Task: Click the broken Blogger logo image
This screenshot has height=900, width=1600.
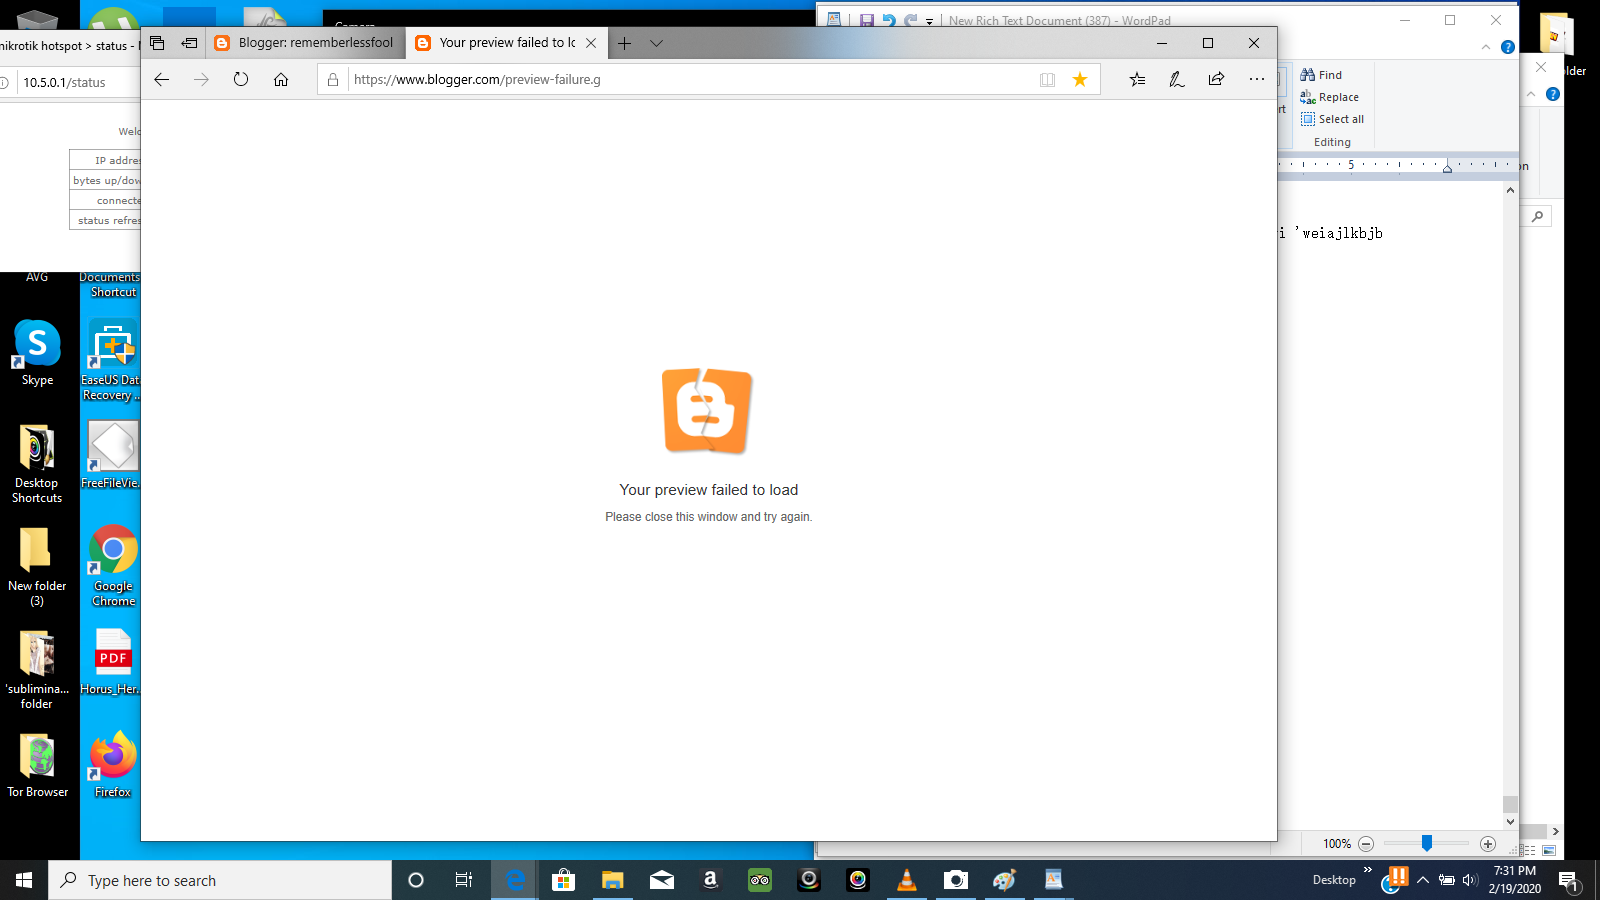Action: [x=707, y=411]
